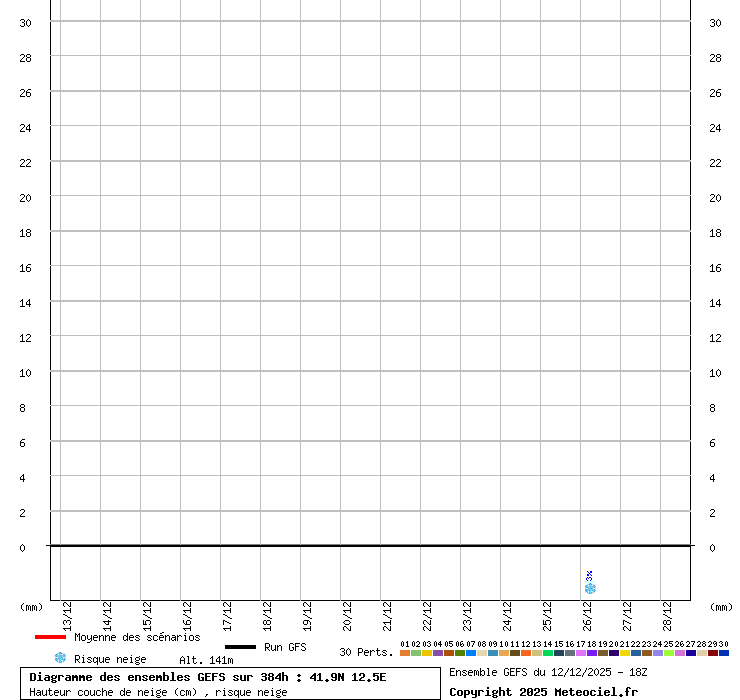Viewport: 740px width, 700px height.
Task: Click the red Moyenne des scénarios line sample
Action: pyautogui.click(x=50, y=637)
